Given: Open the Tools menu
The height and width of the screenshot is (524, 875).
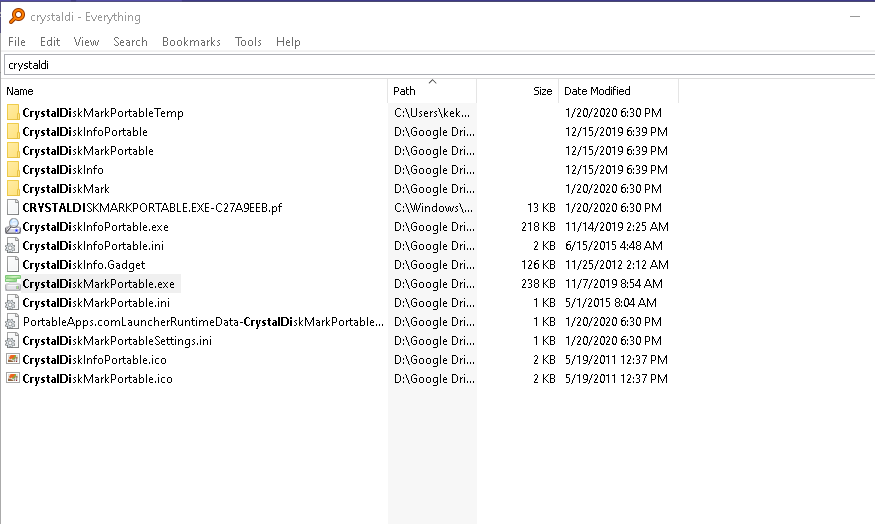Looking at the screenshot, I should click(x=248, y=42).
